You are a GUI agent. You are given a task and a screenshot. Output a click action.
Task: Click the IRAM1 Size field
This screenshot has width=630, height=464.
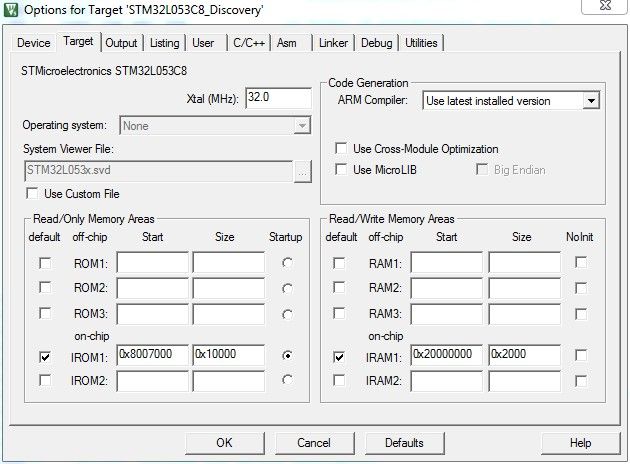[x=525, y=355]
